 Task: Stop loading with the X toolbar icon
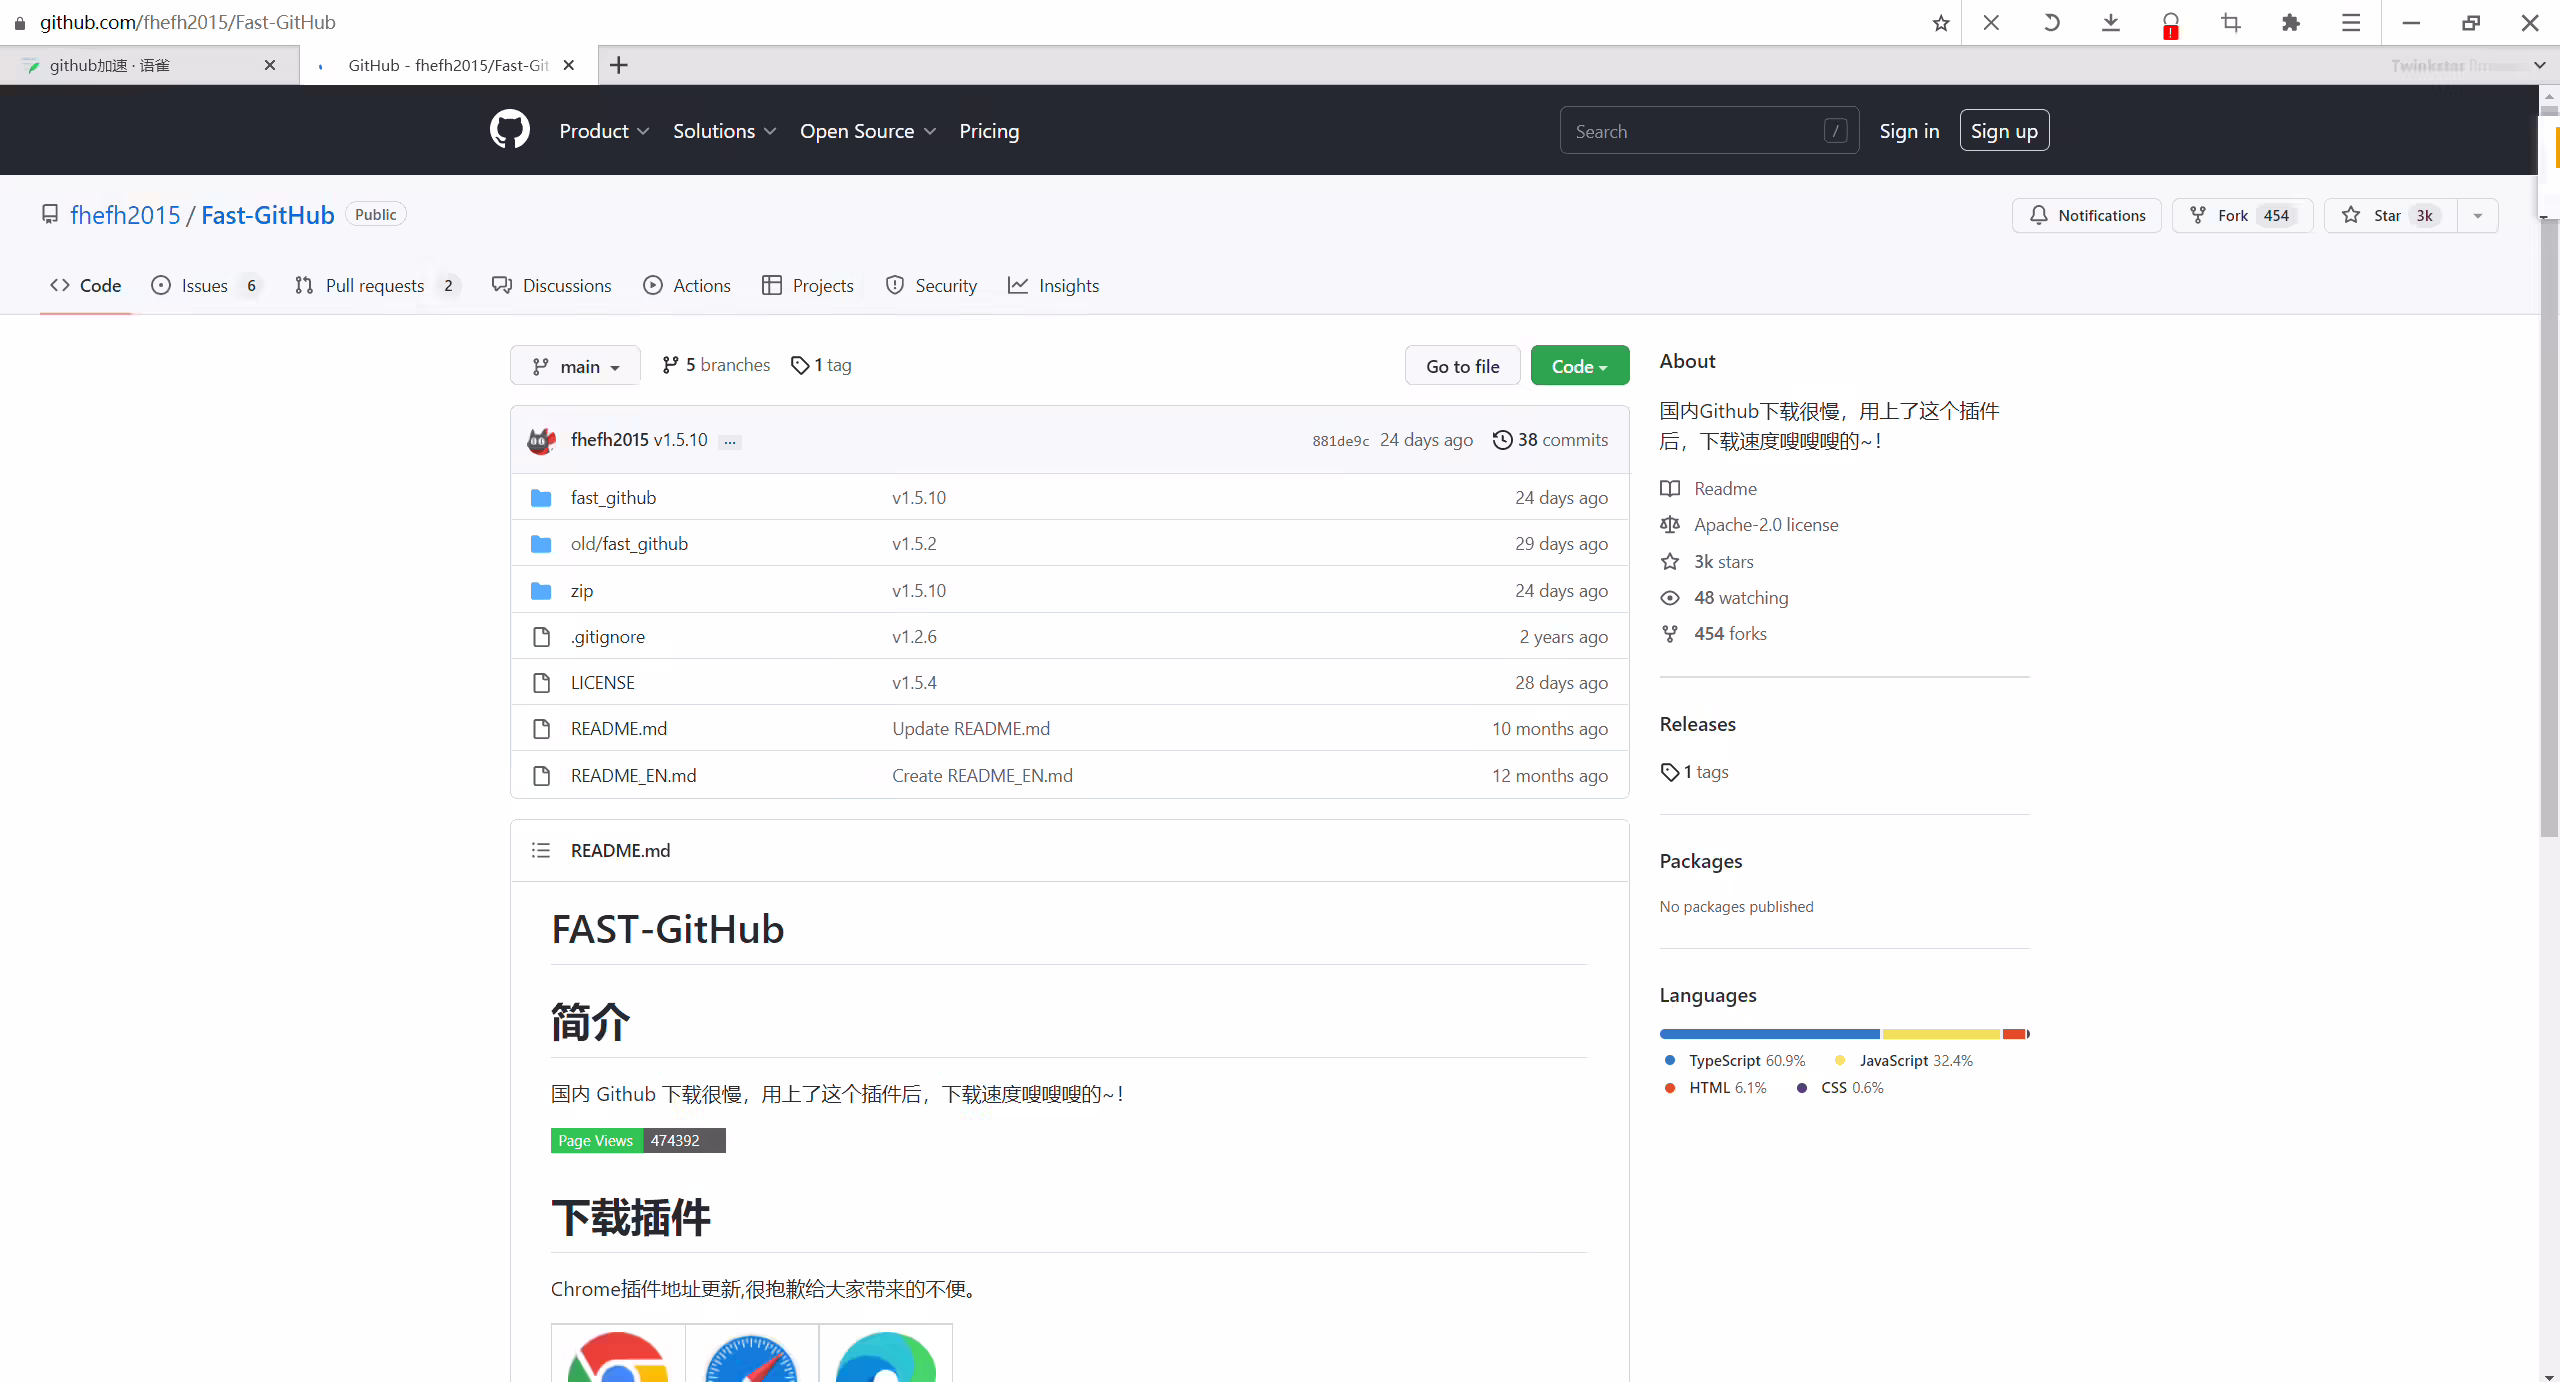(1991, 22)
